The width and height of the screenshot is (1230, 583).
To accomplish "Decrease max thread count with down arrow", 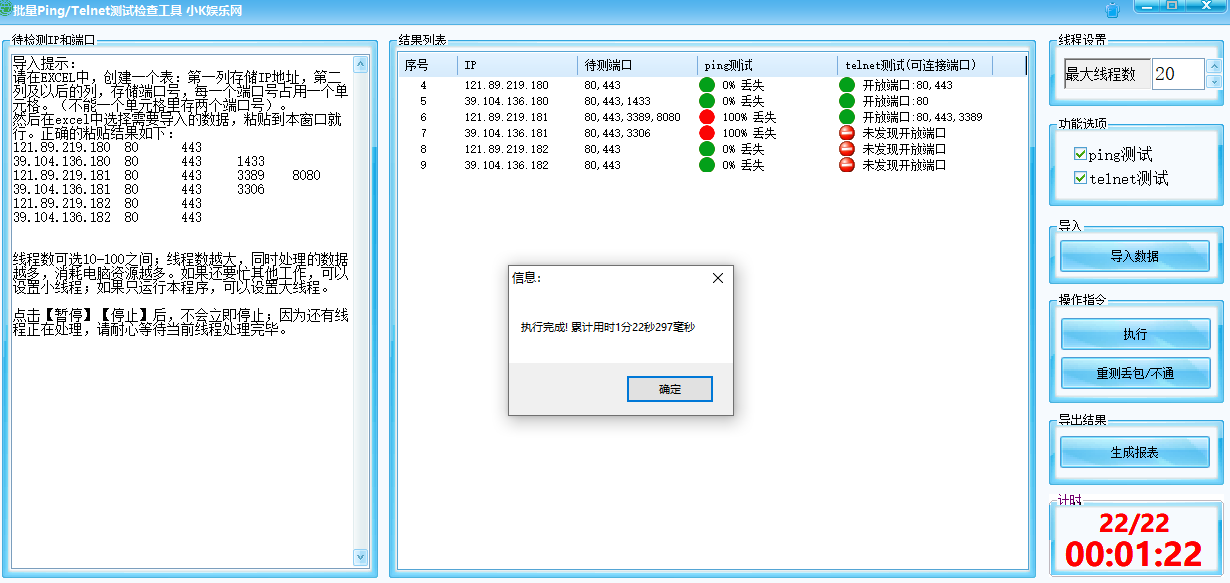I will coord(1214,81).
